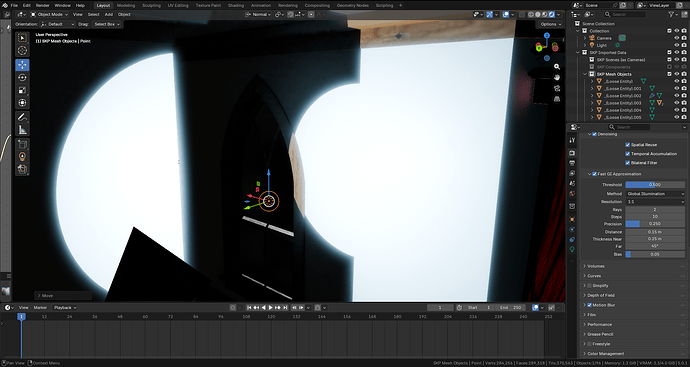Hide the Camera object in outliner

[677, 38]
